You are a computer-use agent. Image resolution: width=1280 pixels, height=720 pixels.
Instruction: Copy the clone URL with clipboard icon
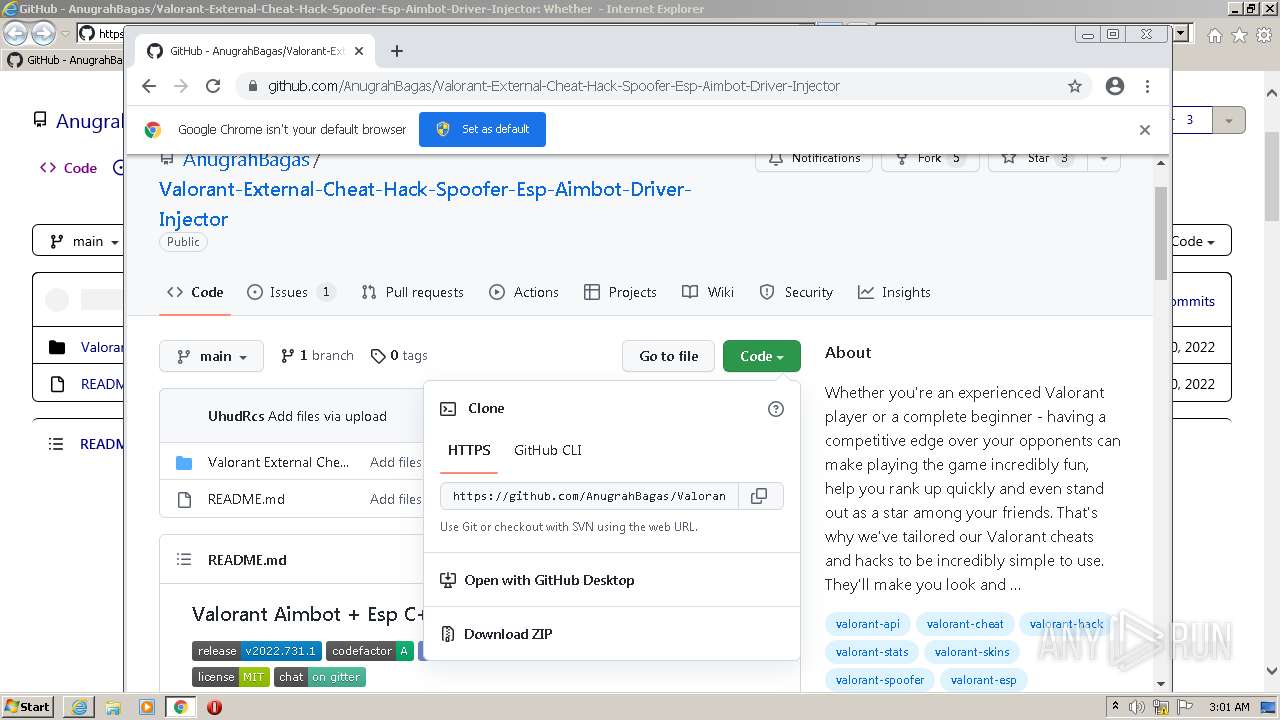[x=760, y=496]
